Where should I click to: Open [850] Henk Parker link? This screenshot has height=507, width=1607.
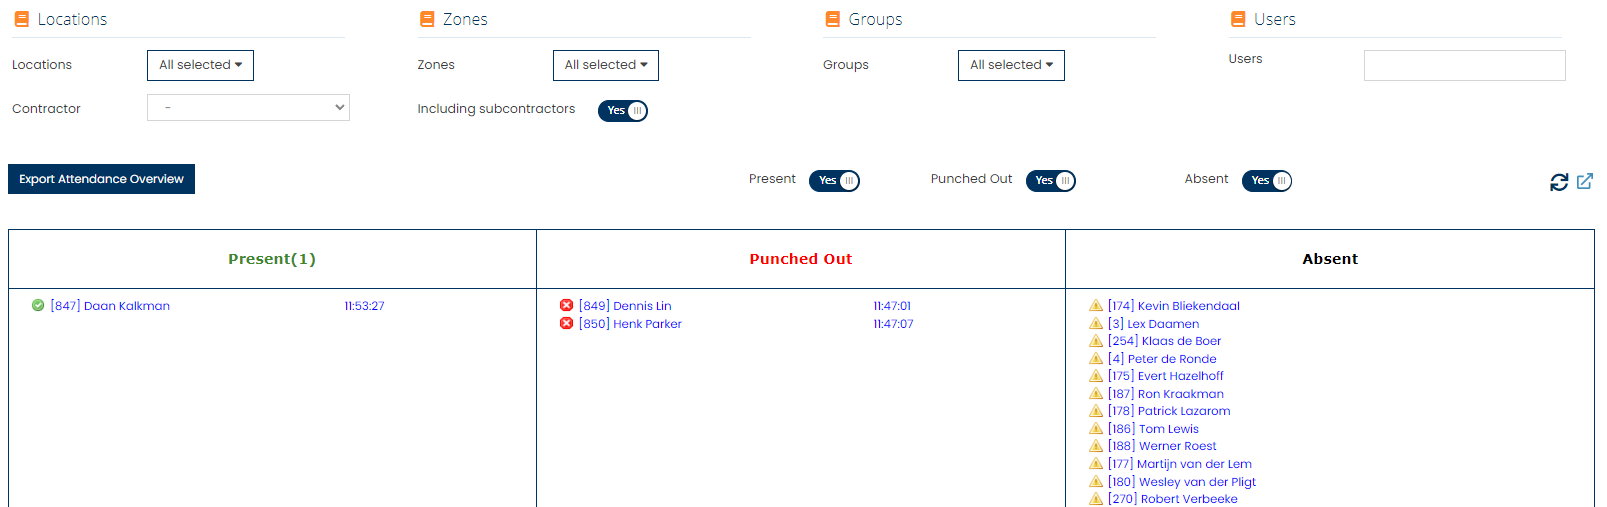(x=630, y=324)
